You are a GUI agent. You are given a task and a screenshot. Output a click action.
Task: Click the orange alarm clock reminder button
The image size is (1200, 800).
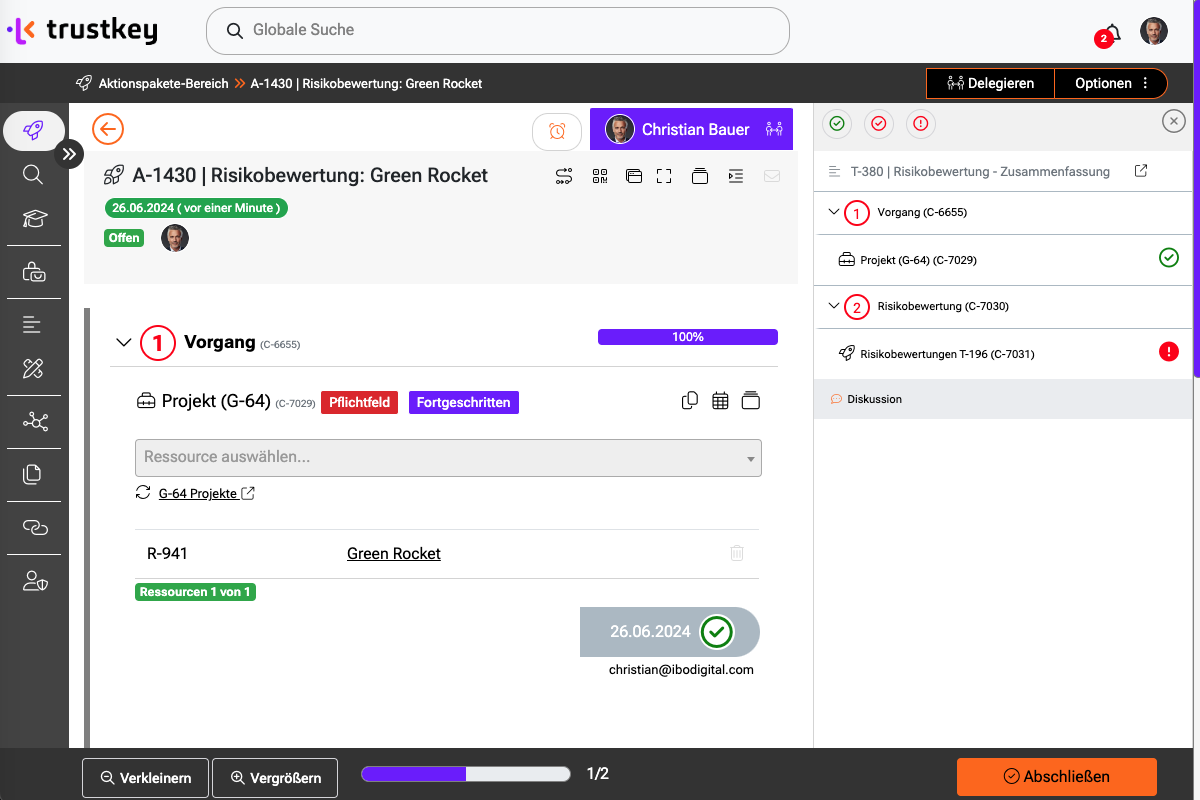(x=557, y=131)
